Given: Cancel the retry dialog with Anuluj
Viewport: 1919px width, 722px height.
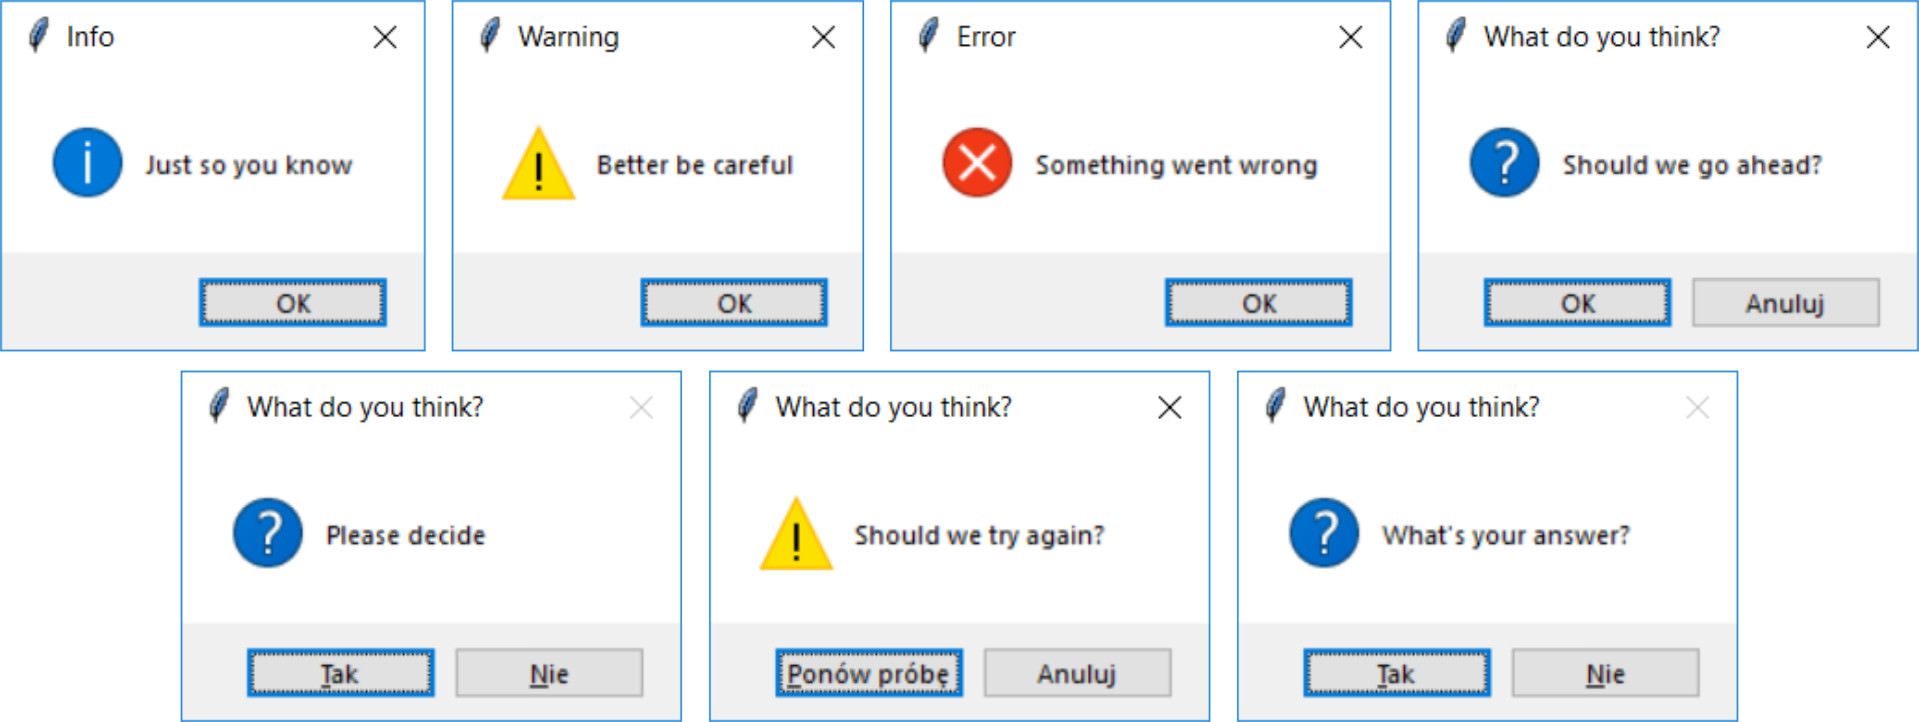Looking at the screenshot, I should [x=1078, y=672].
